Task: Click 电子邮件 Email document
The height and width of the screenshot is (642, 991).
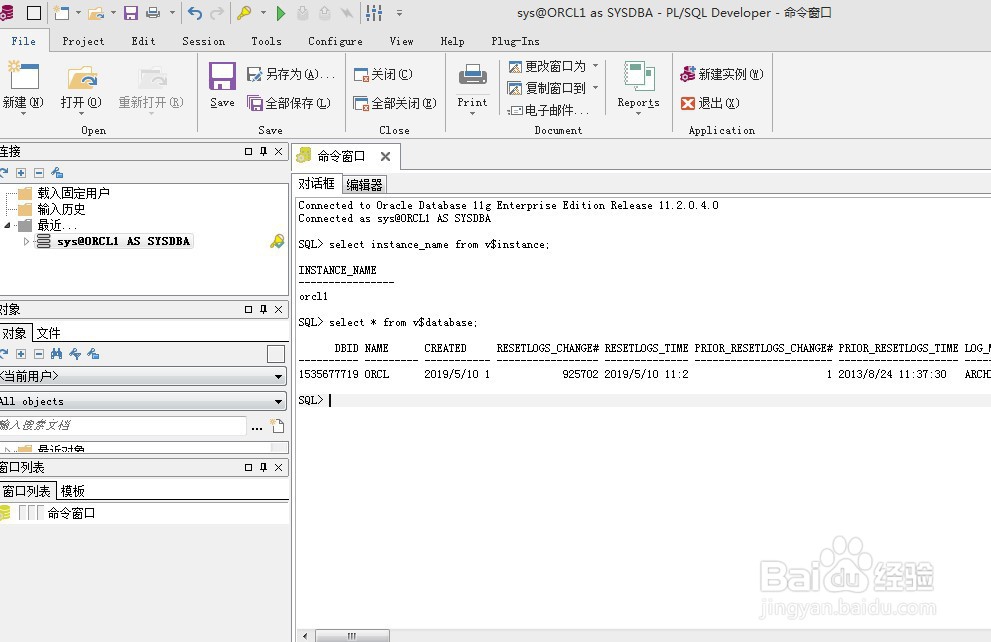Action: pyautogui.click(x=549, y=111)
